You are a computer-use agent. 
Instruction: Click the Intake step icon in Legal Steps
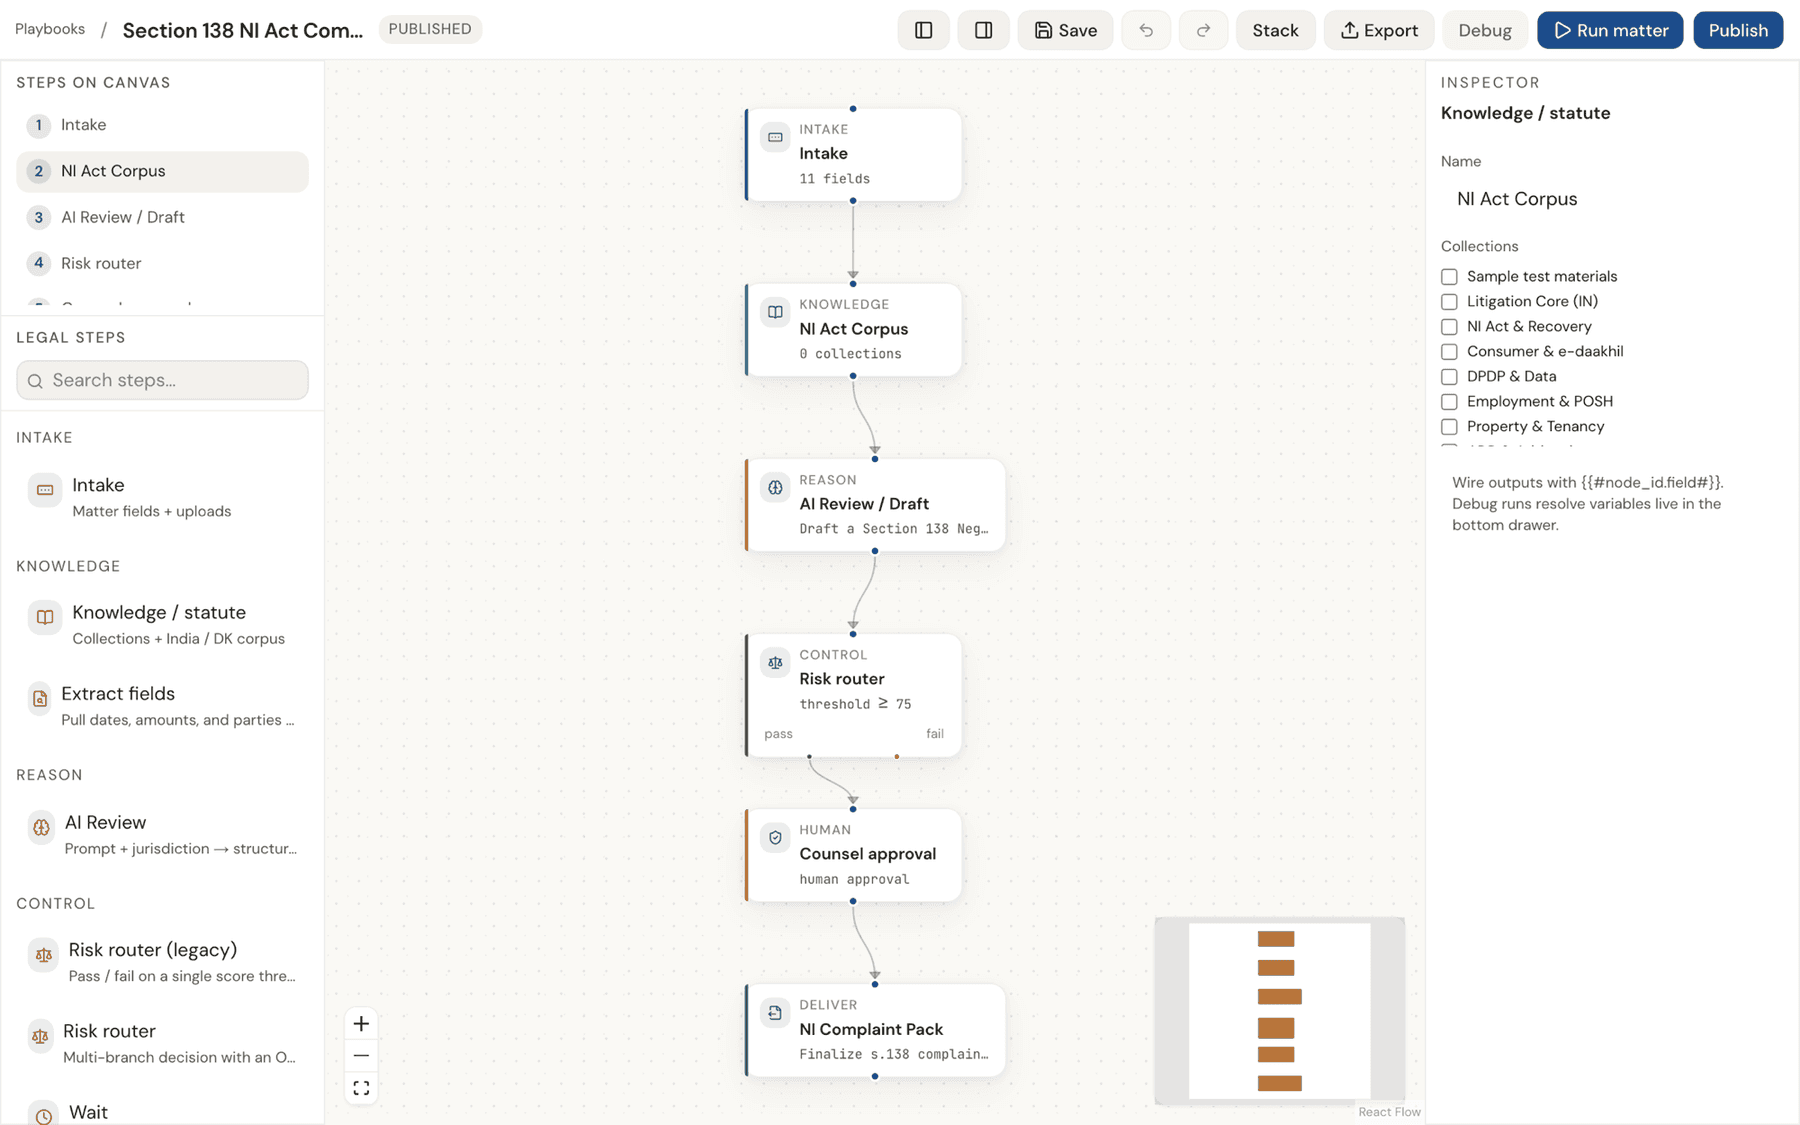(x=45, y=490)
